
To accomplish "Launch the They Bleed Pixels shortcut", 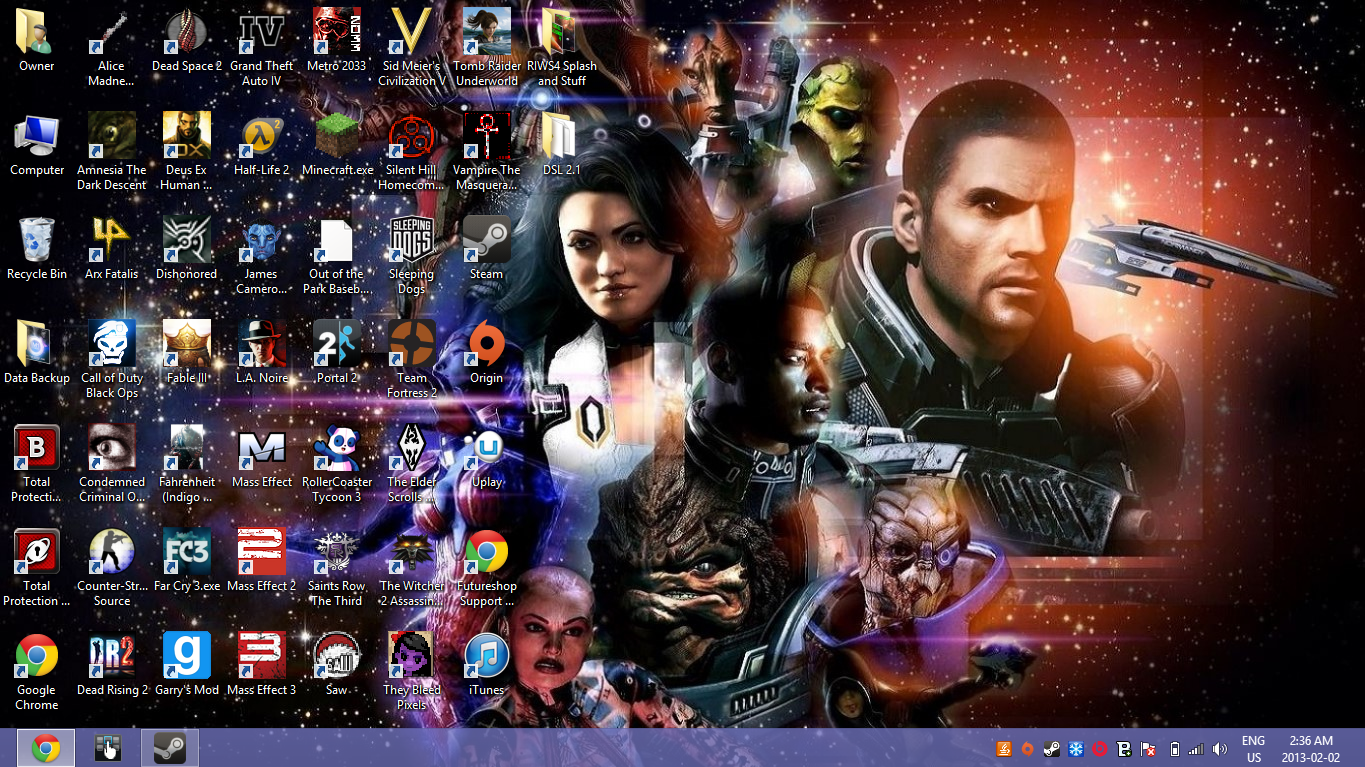I will pos(412,673).
